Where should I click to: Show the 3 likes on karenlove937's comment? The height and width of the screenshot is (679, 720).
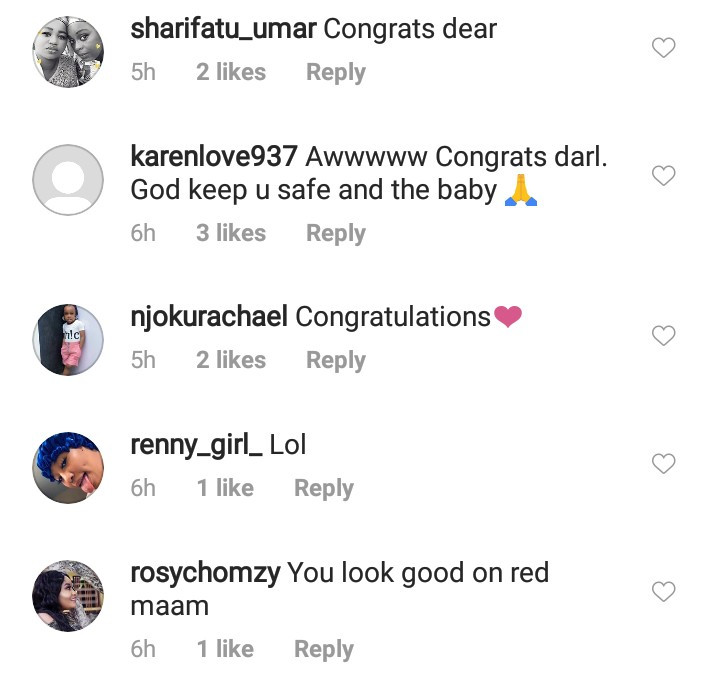click(x=231, y=233)
